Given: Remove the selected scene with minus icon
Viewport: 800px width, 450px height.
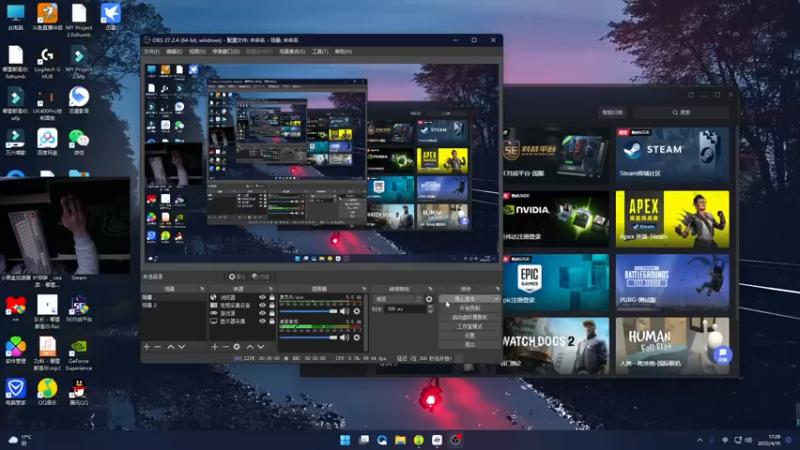Looking at the screenshot, I should 158,347.
